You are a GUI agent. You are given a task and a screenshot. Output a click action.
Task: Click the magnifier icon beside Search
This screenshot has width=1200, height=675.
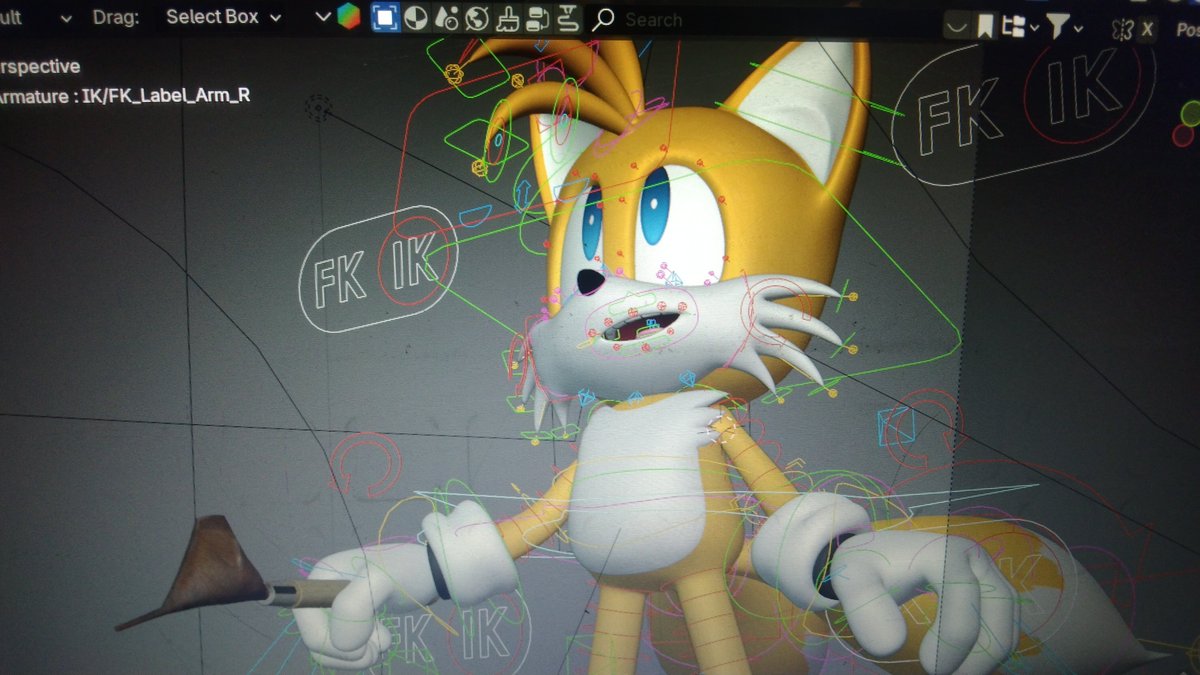603,19
